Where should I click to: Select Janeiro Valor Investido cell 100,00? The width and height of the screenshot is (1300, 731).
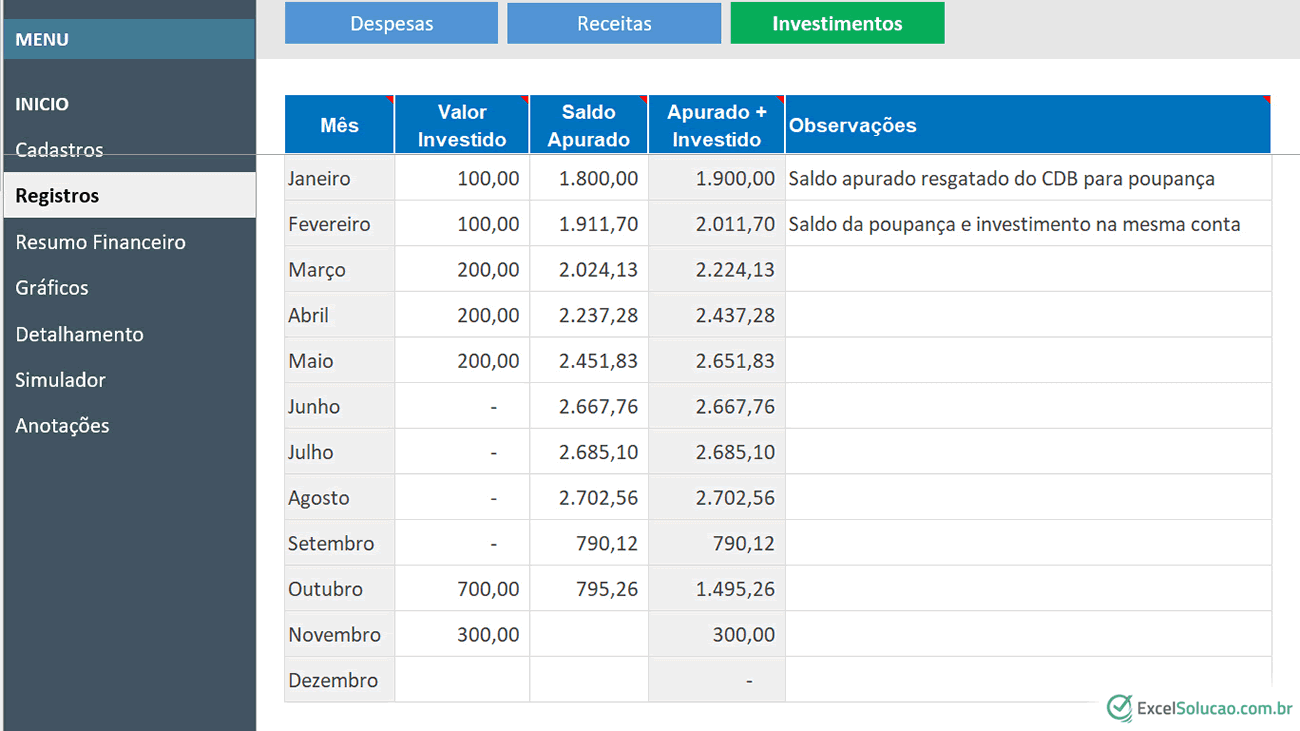tap(462, 178)
